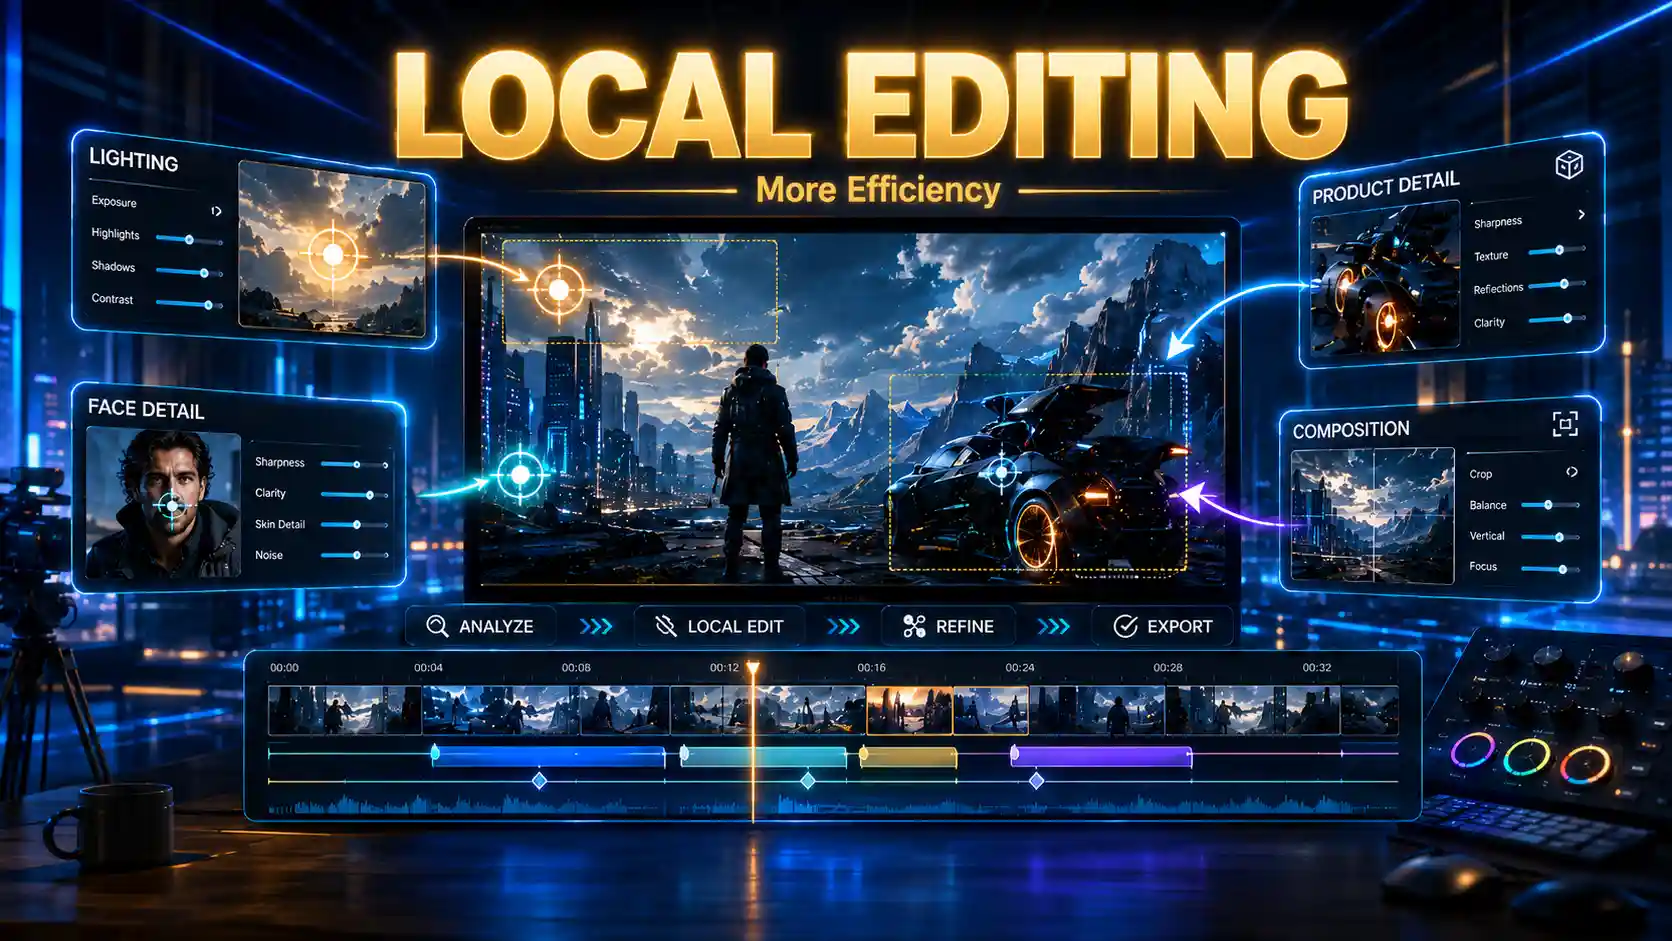
Task: Click the 00:24 timecode on ruler
Action: [x=1020, y=667]
